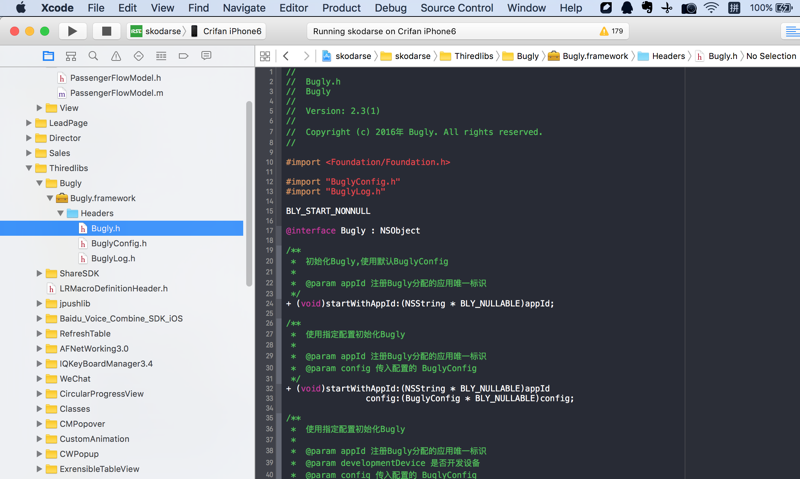Open the Test navigator diamond icon
The height and width of the screenshot is (479, 800).
pos(139,56)
